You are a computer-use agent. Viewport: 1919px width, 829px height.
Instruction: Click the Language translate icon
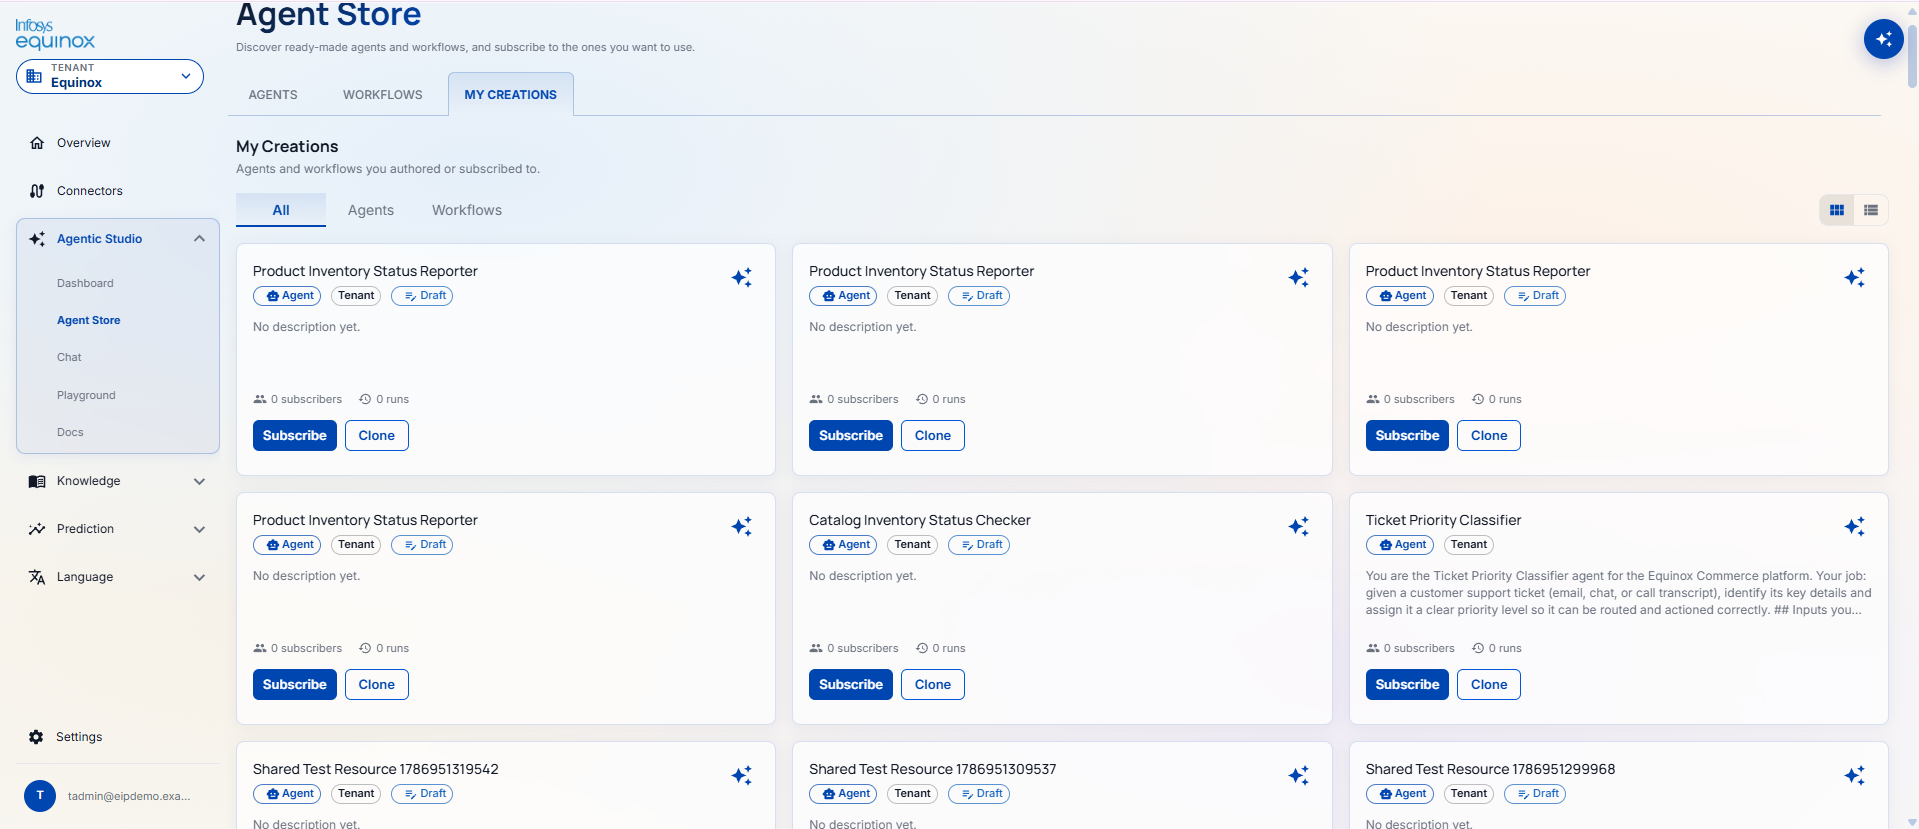pyautogui.click(x=37, y=577)
